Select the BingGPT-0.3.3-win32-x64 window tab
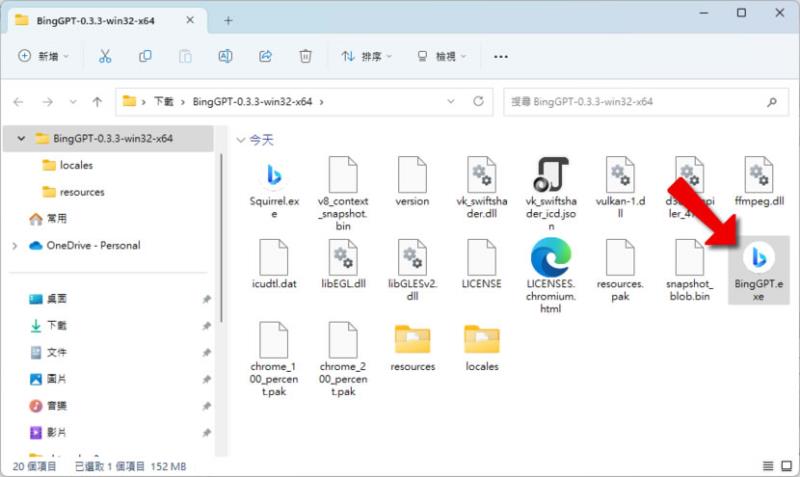The height and width of the screenshot is (477, 800). coord(107,21)
